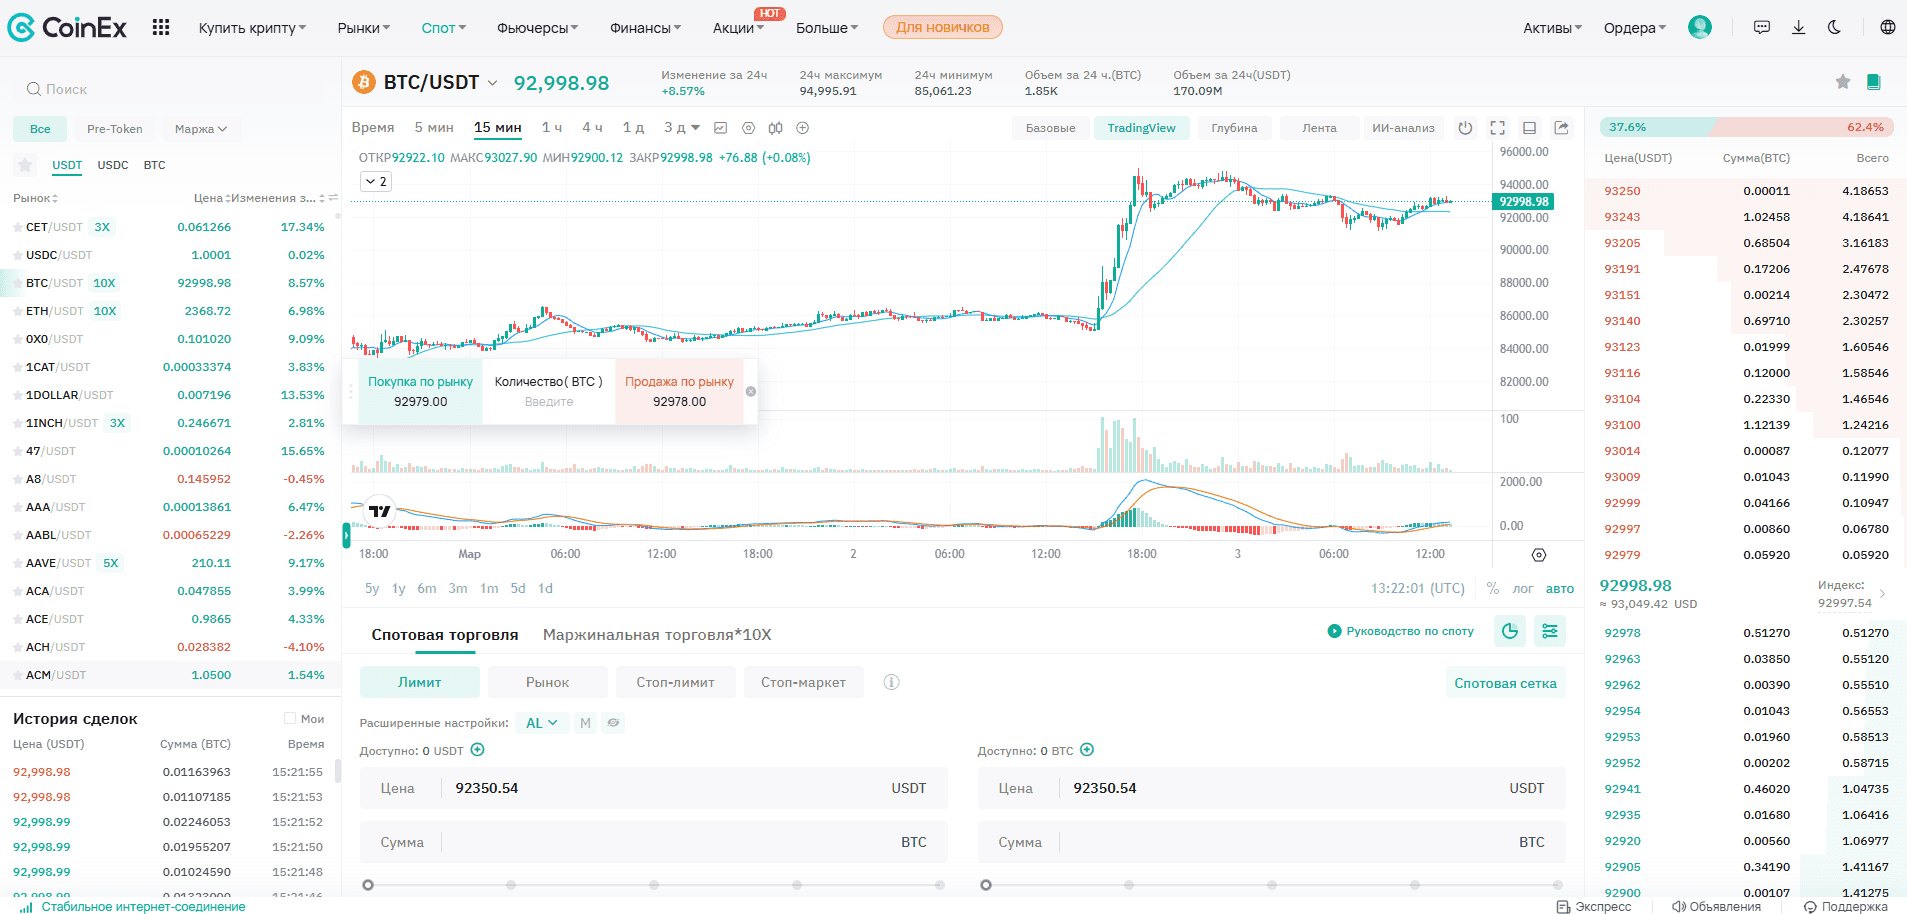Toggle авто scale on chart
The image size is (1907, 914).
(1560, 589)
